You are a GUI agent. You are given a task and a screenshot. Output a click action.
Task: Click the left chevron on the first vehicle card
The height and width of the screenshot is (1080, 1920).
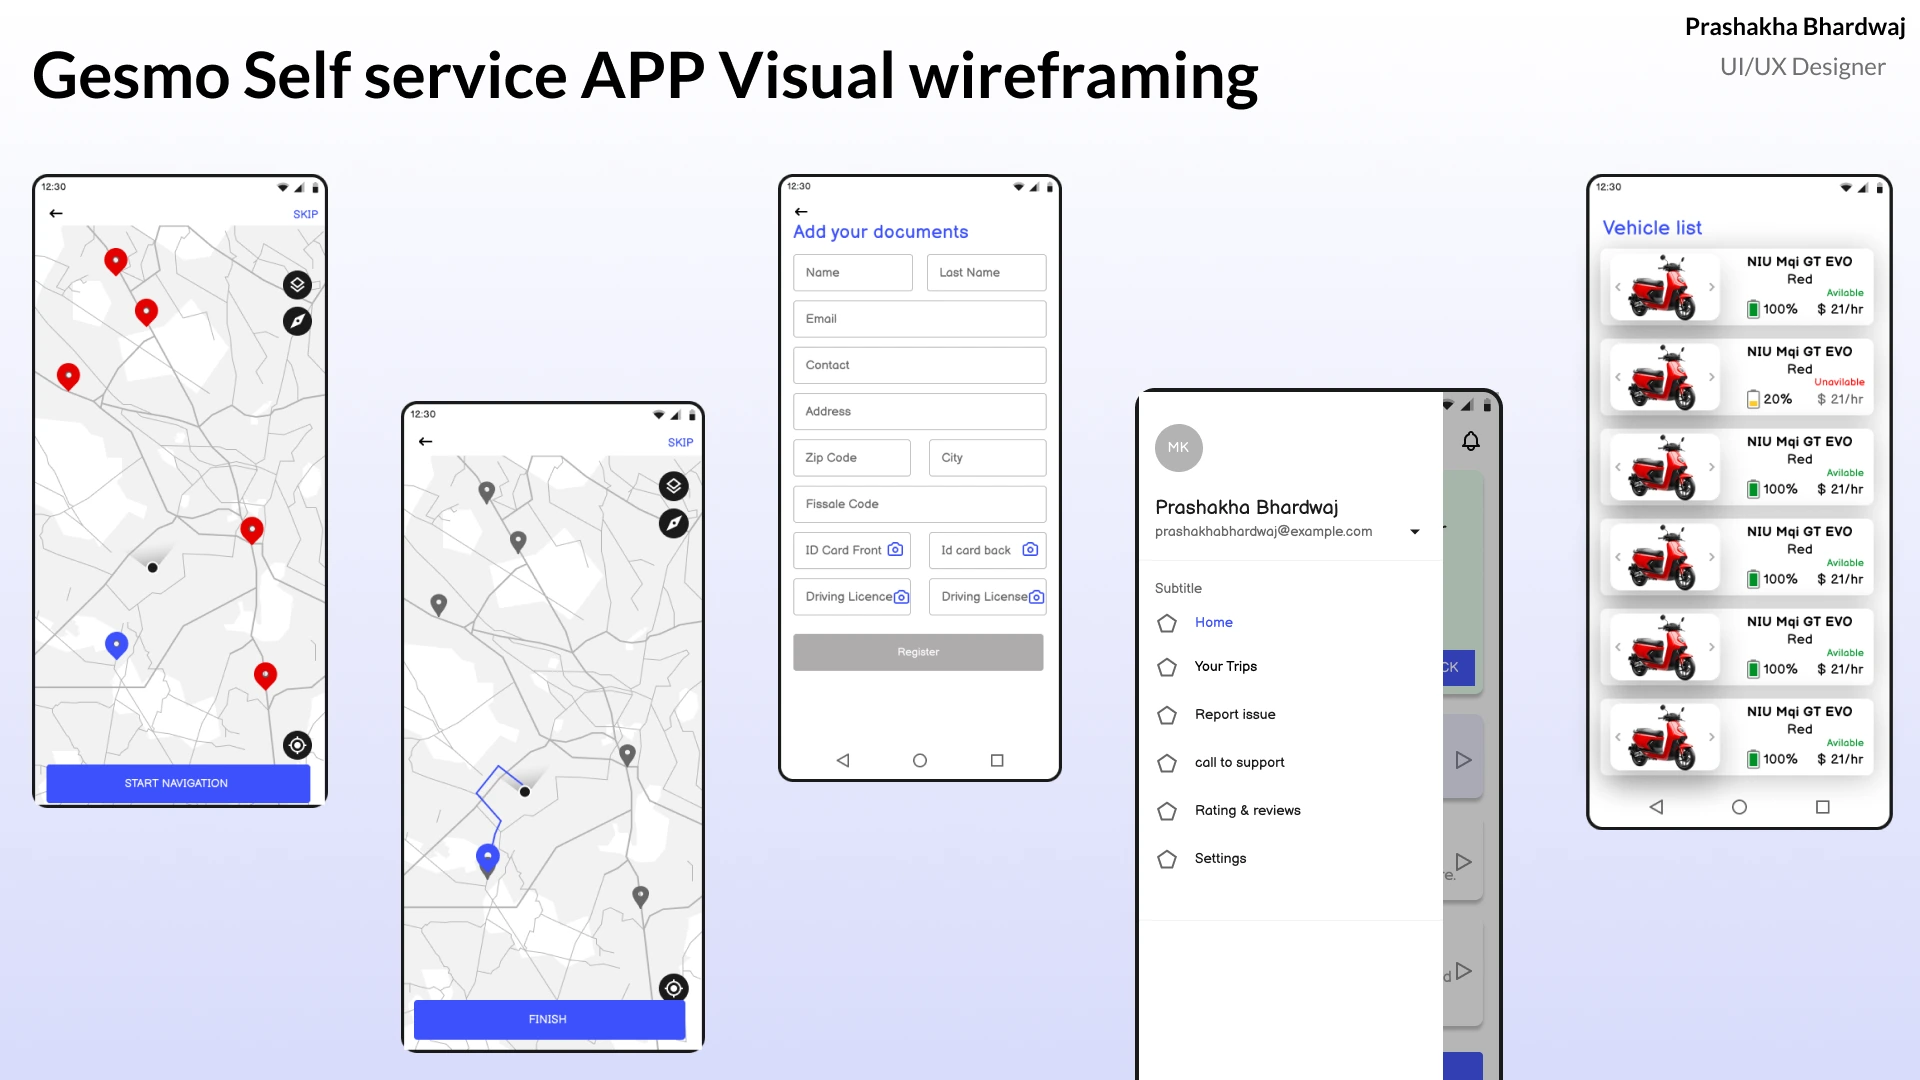[1617, 287]
